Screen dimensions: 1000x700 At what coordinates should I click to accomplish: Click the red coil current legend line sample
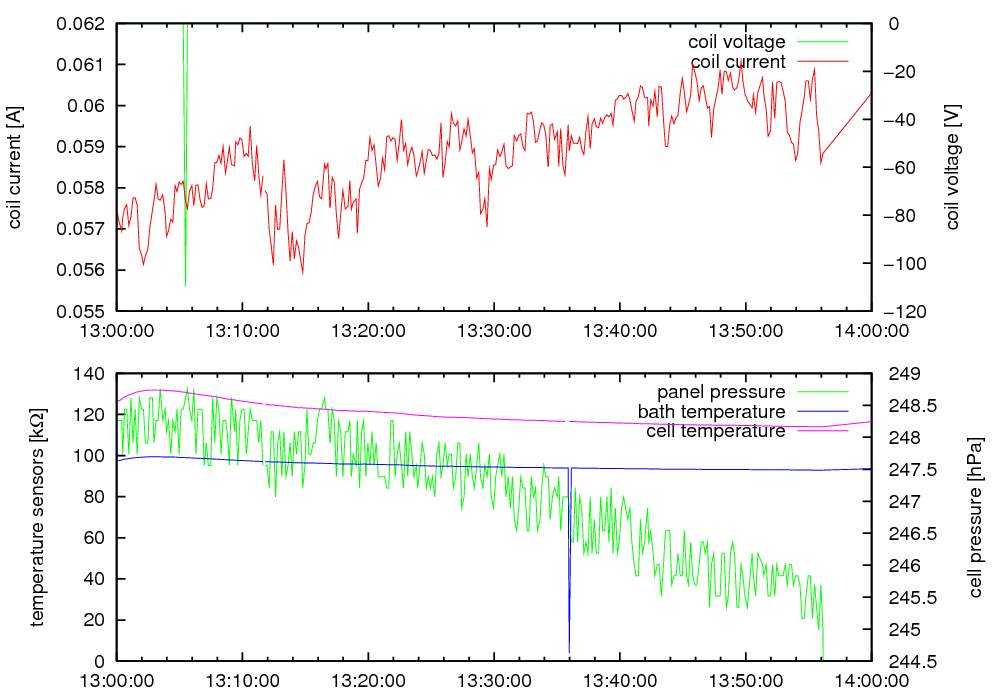point(820,62)
